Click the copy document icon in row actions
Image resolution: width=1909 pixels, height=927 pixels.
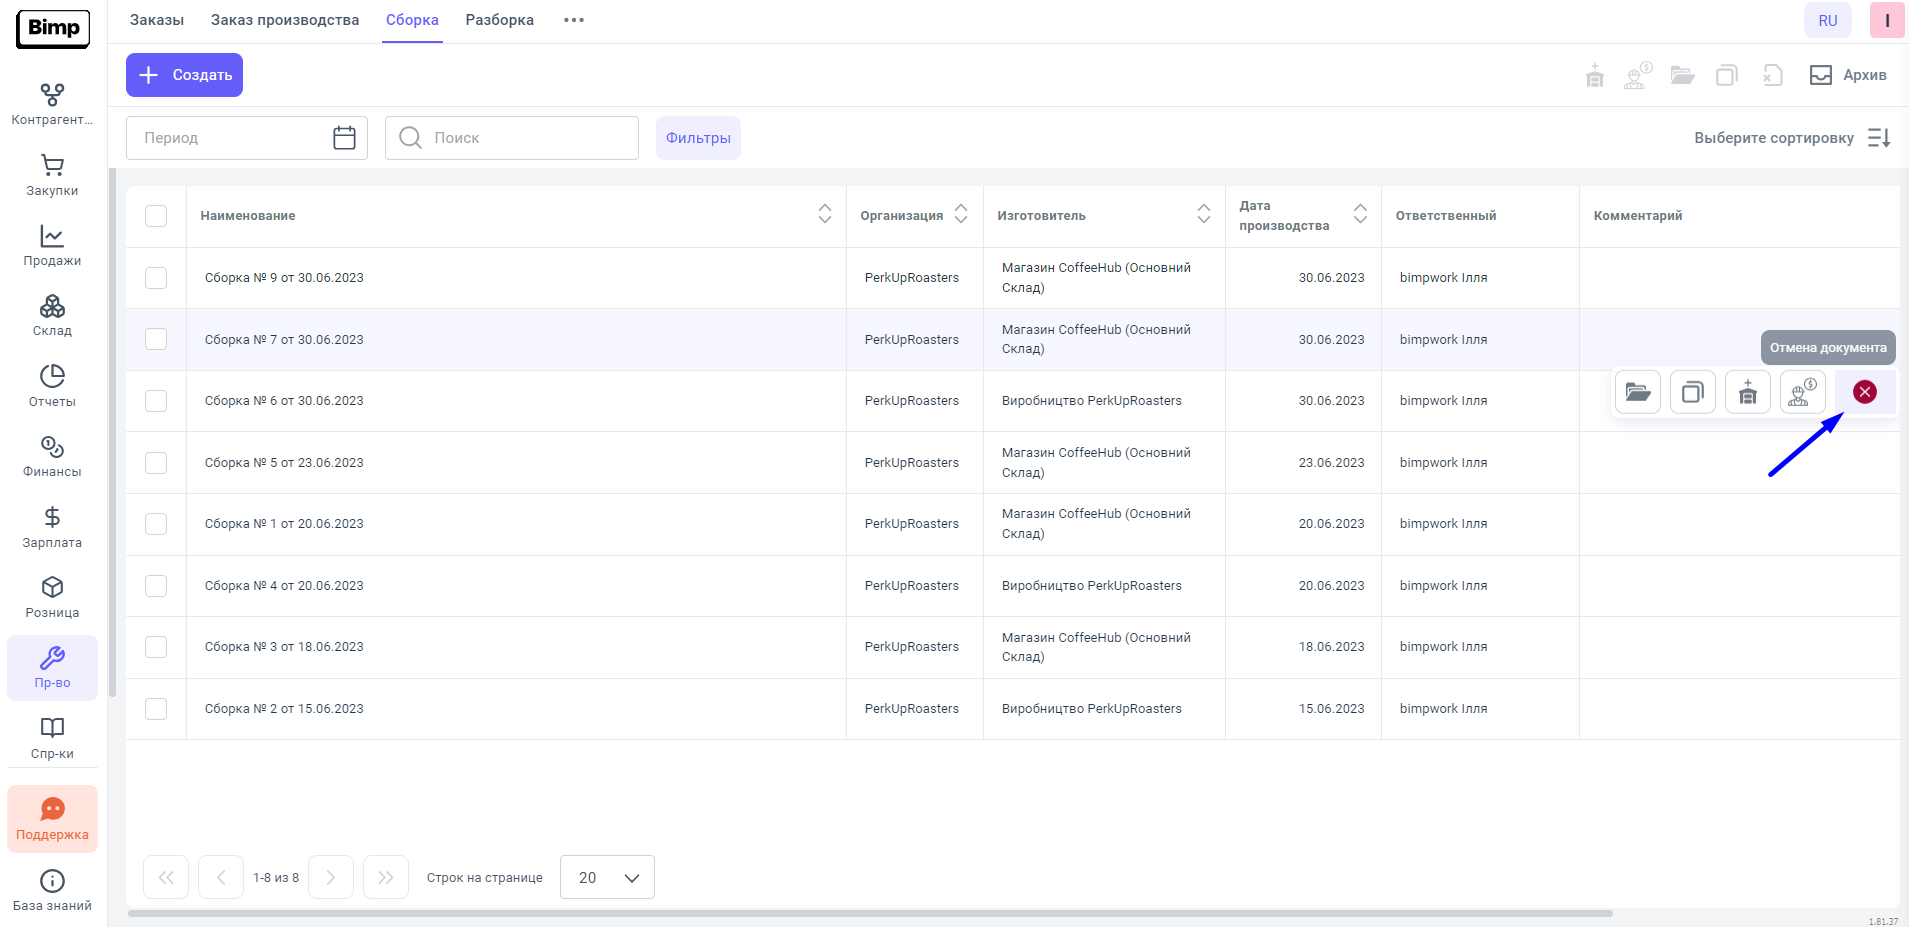tap(1692, 392)
